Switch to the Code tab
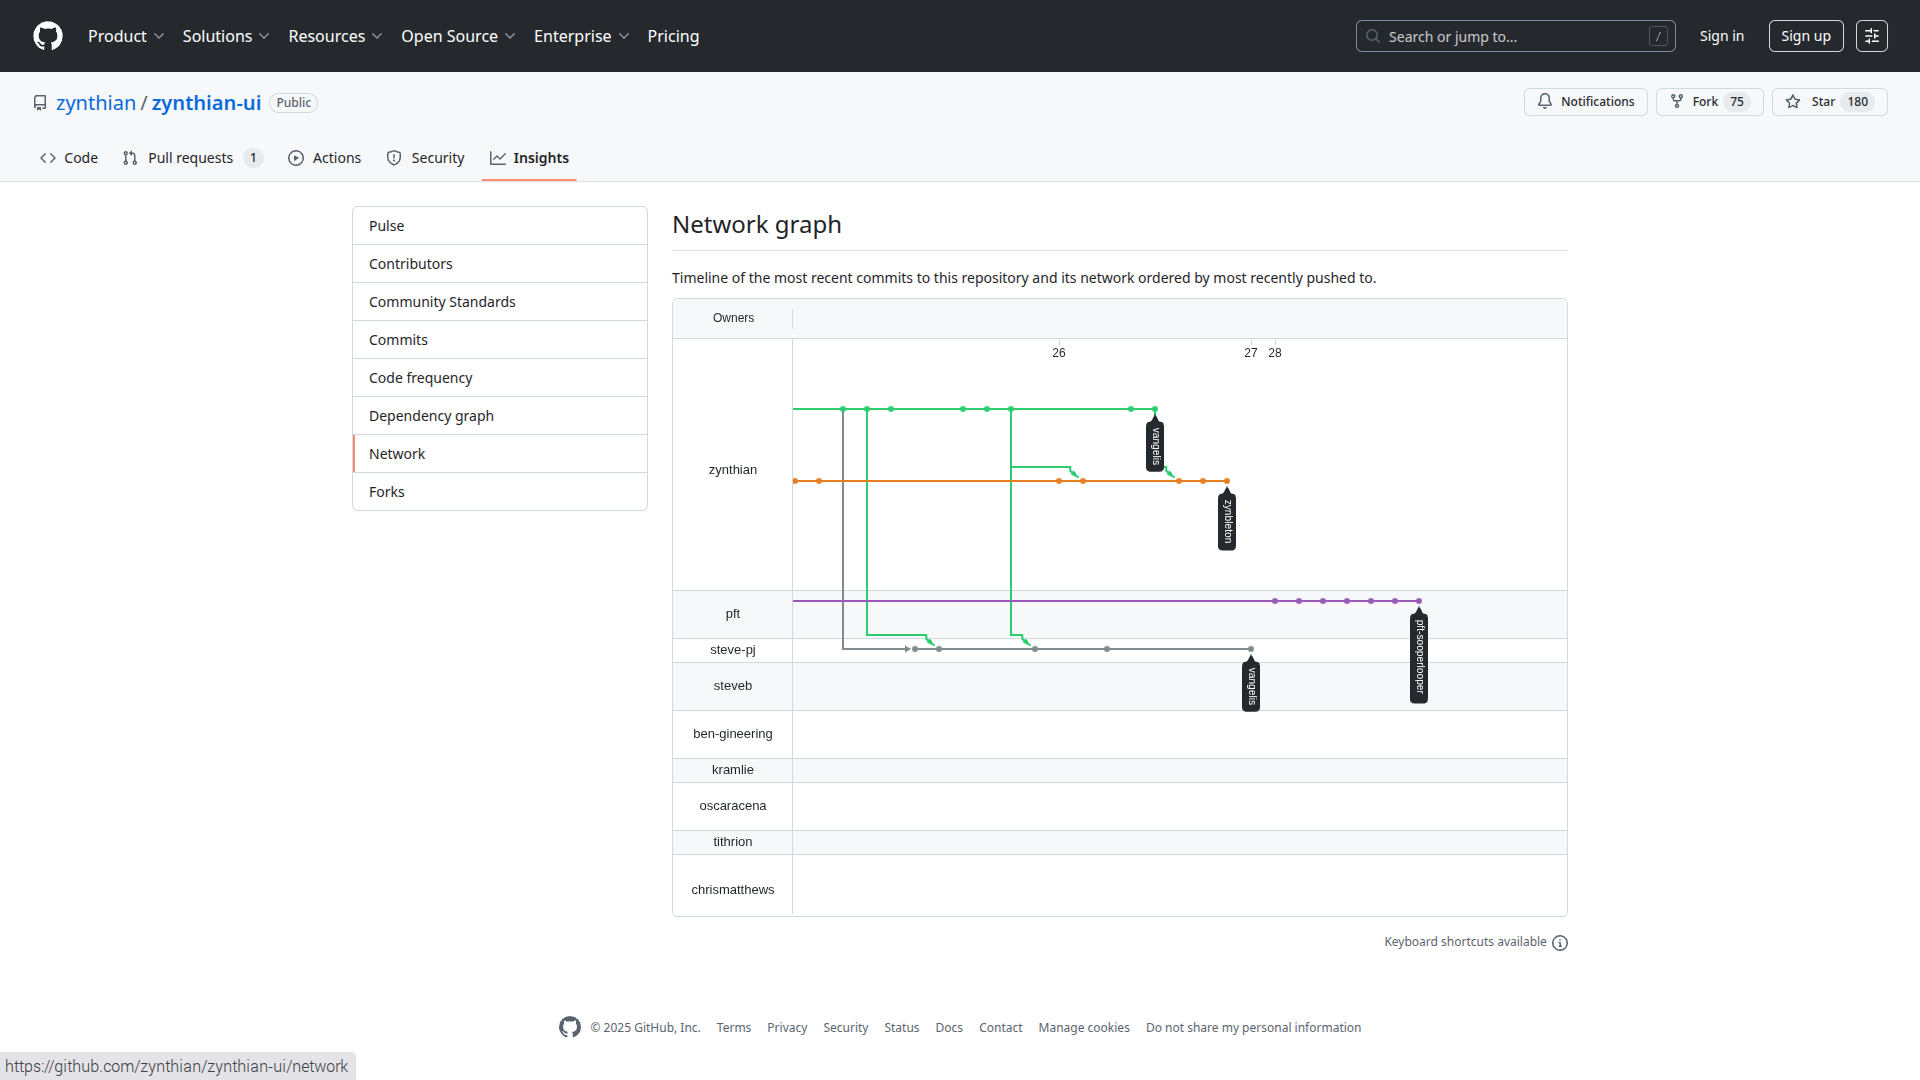The image size is (1920, 1080). coord(69,158)
